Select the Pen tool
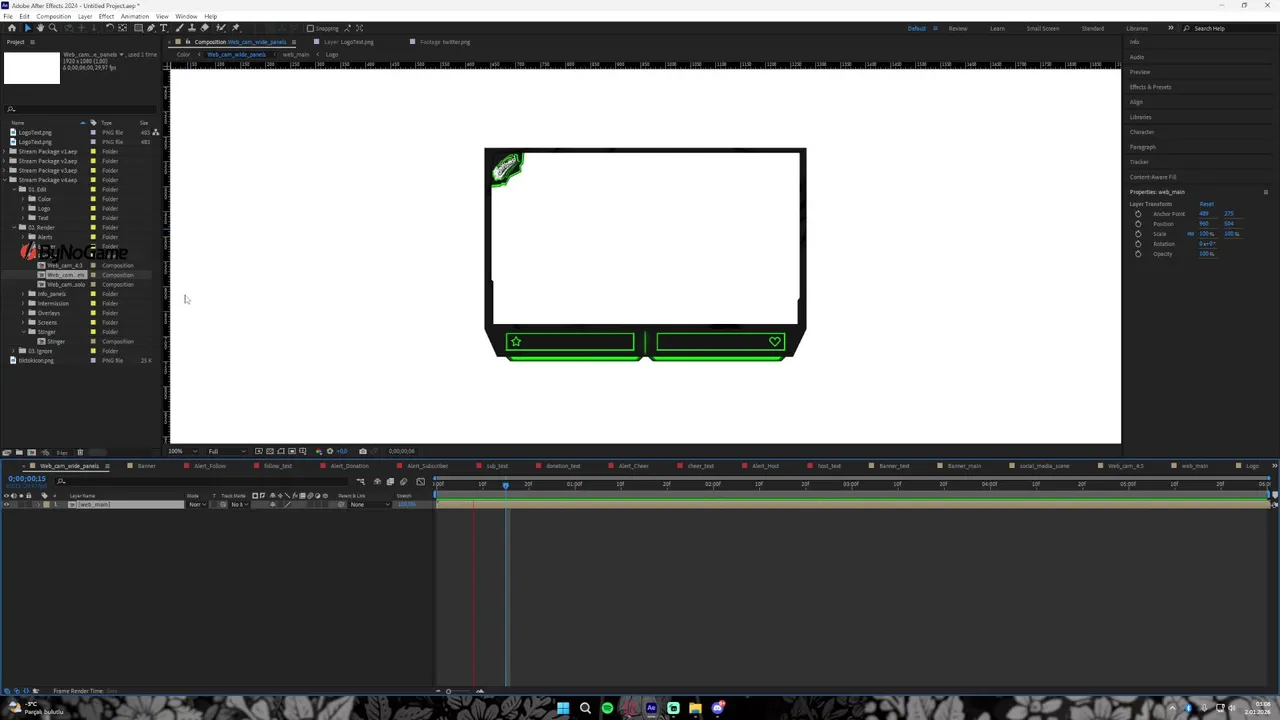The image size is (1280, 720). 151,28
